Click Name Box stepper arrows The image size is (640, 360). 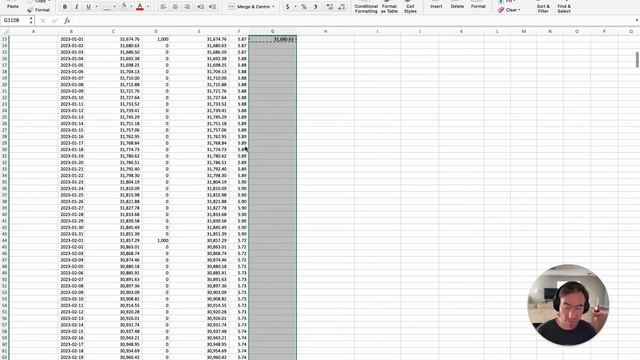31,20
